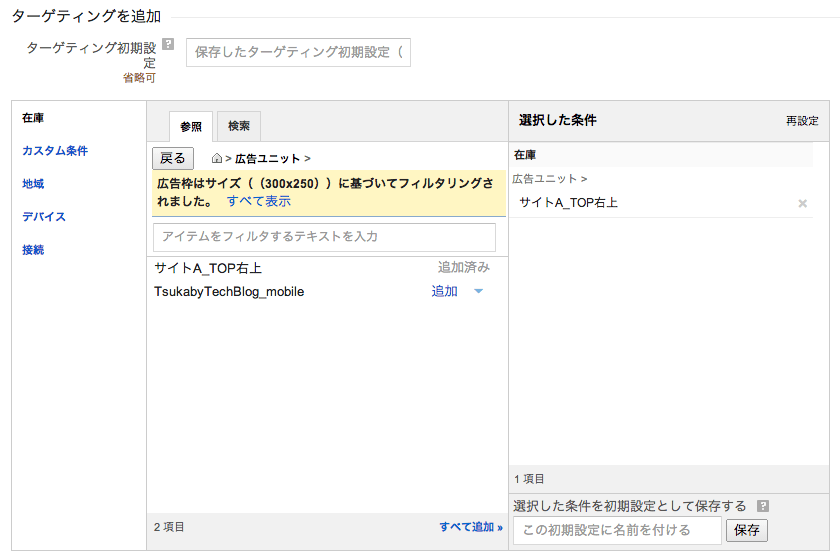This screenshot has height=560, width=840.
Task: Focus the アイテムをフィルタ text input
Action: [324, 237]
